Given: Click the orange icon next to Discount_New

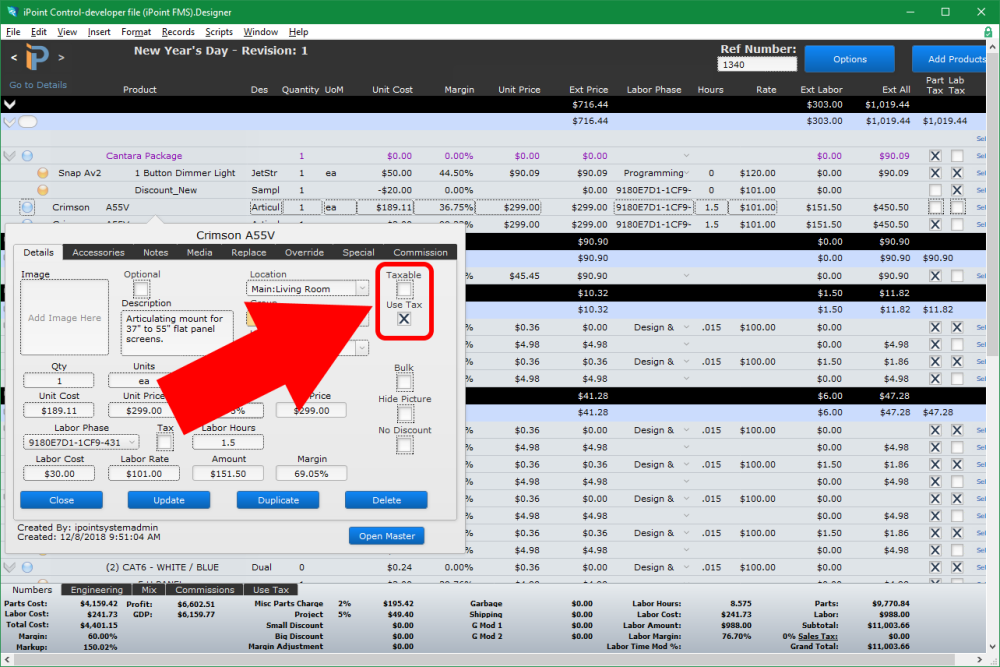Looking at the screenshot, I should click(x=42, y=189).
